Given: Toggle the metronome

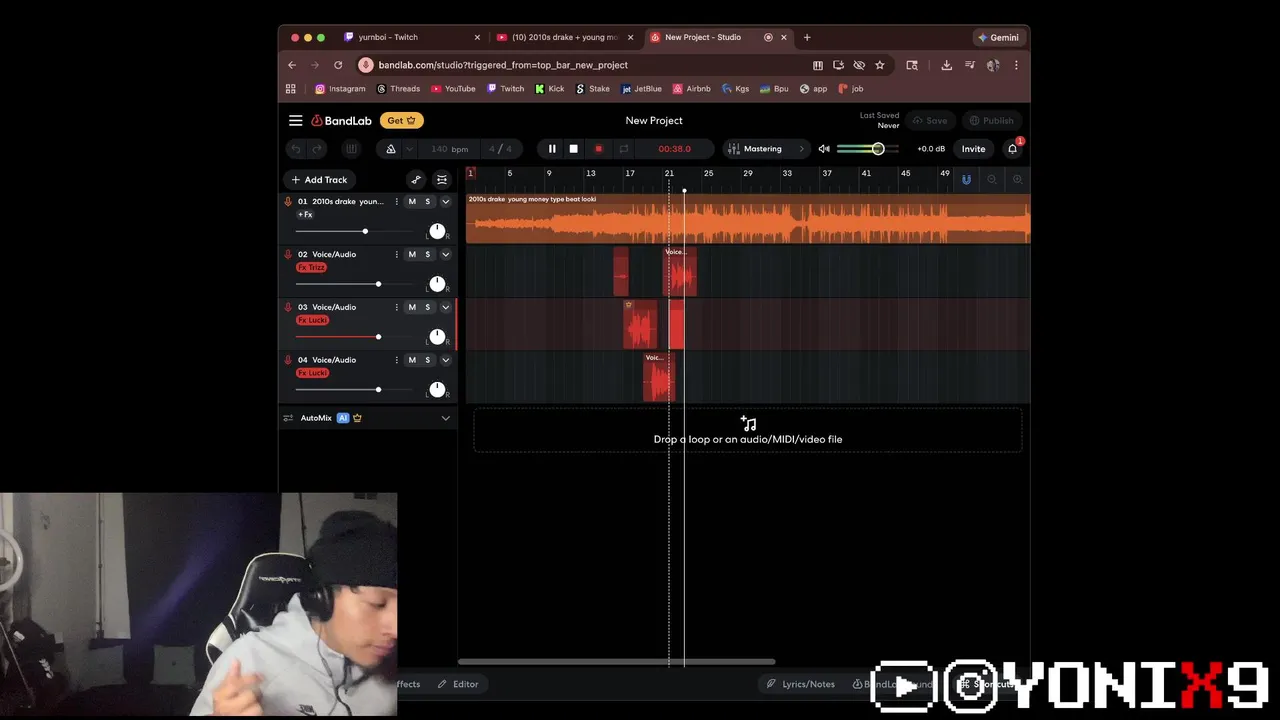Looking at the screenshot, I should coord(391,149).
